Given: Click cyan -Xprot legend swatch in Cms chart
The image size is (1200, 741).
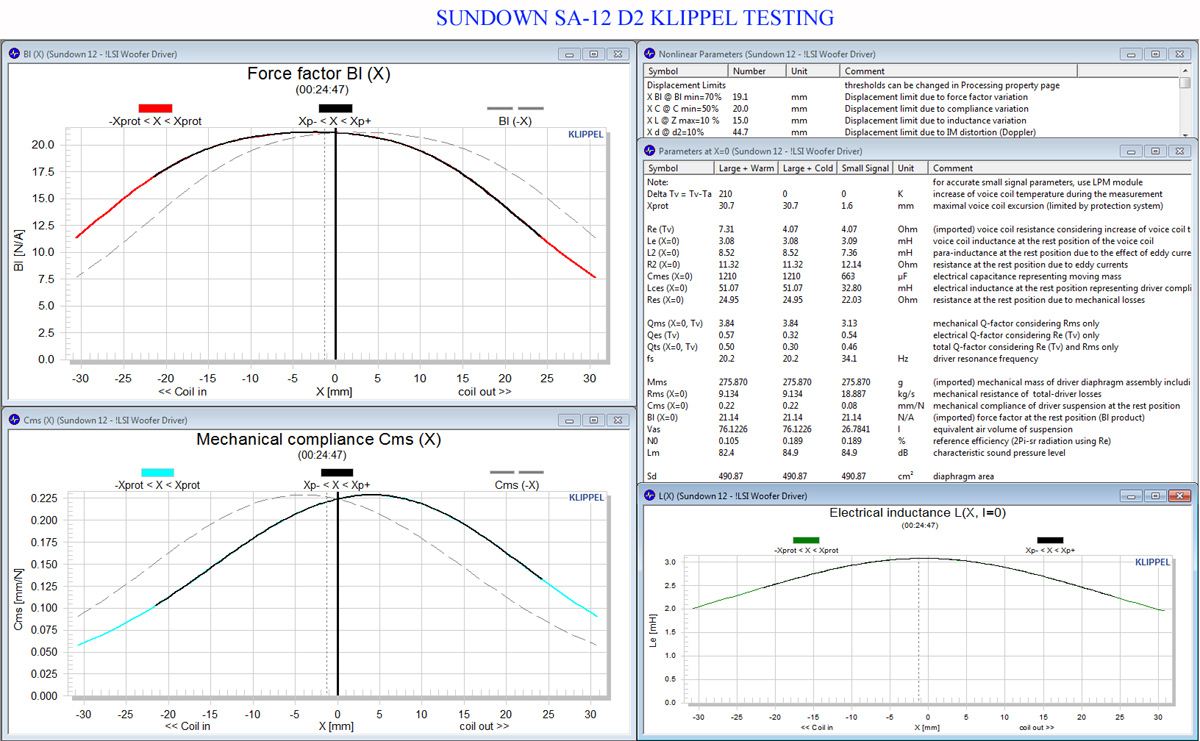Looking at the screenshot, I should (x=157, y=472).
